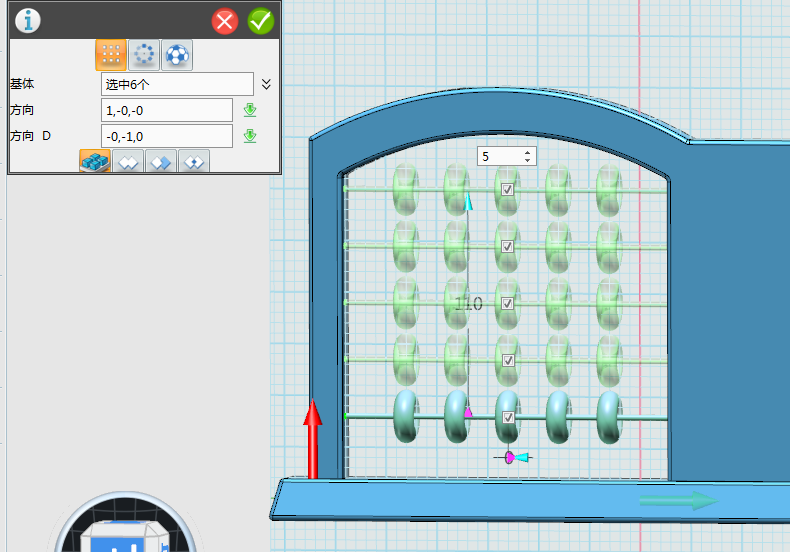Click the green checkmark to confirm array

click(x=261, y=21)
